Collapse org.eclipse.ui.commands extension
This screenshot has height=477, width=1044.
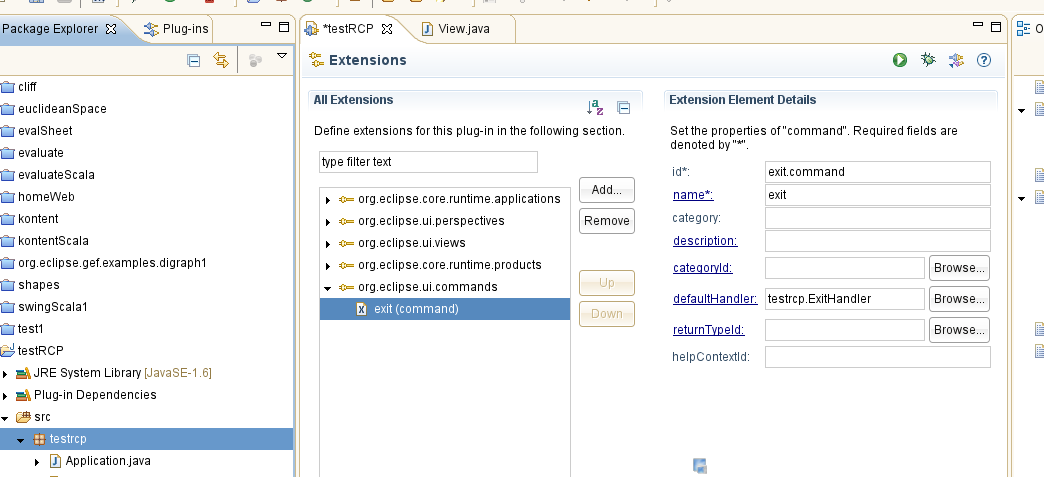point(328,288)
